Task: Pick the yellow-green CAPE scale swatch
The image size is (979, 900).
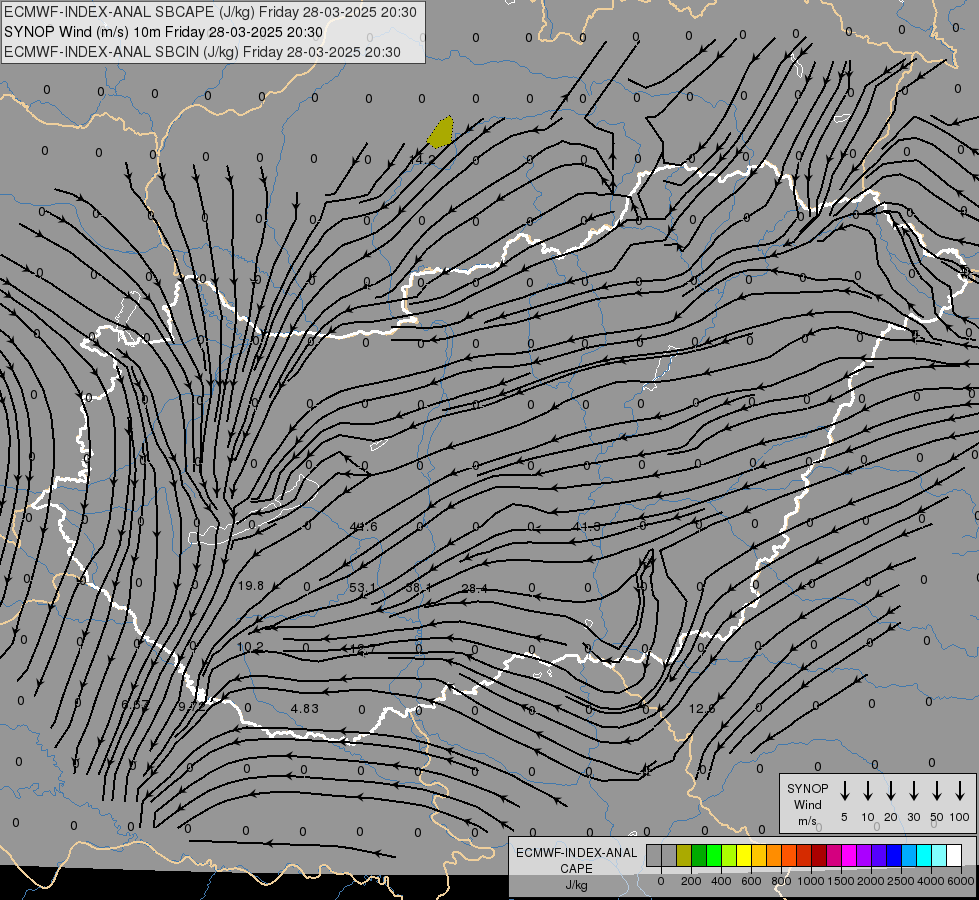Action: tap(729, 855)
